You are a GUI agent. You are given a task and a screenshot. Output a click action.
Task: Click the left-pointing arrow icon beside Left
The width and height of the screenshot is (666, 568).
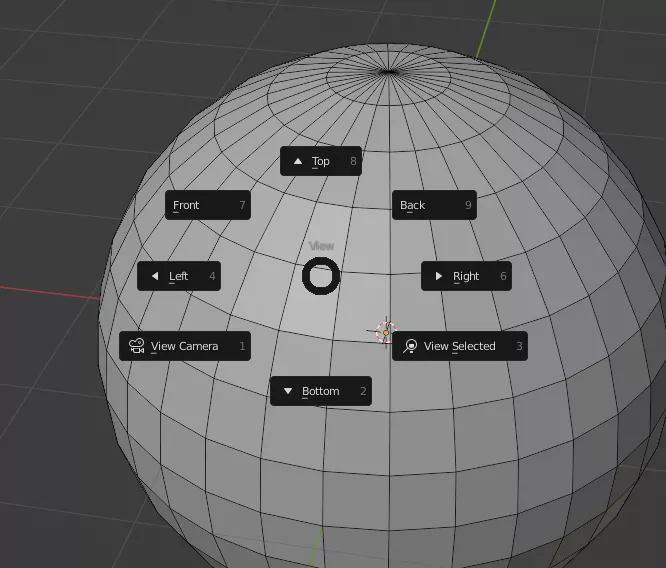pos(154,276)
